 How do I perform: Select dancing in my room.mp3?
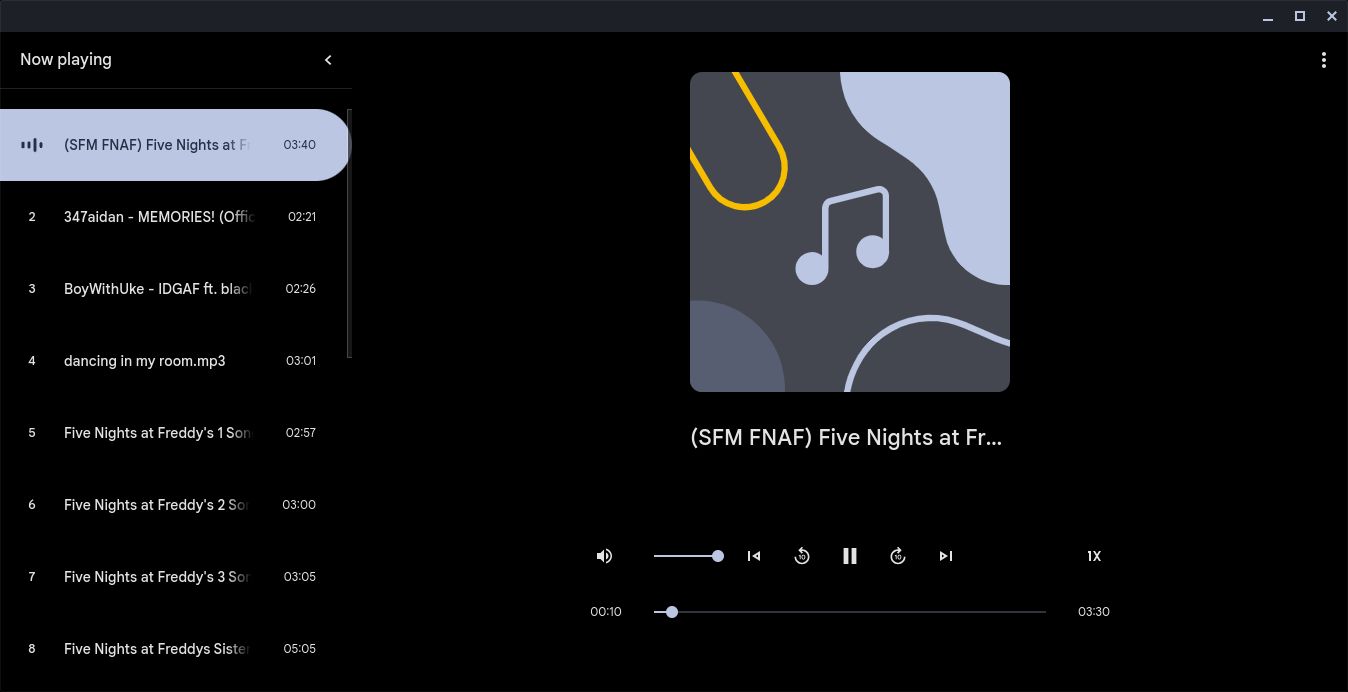175,361
